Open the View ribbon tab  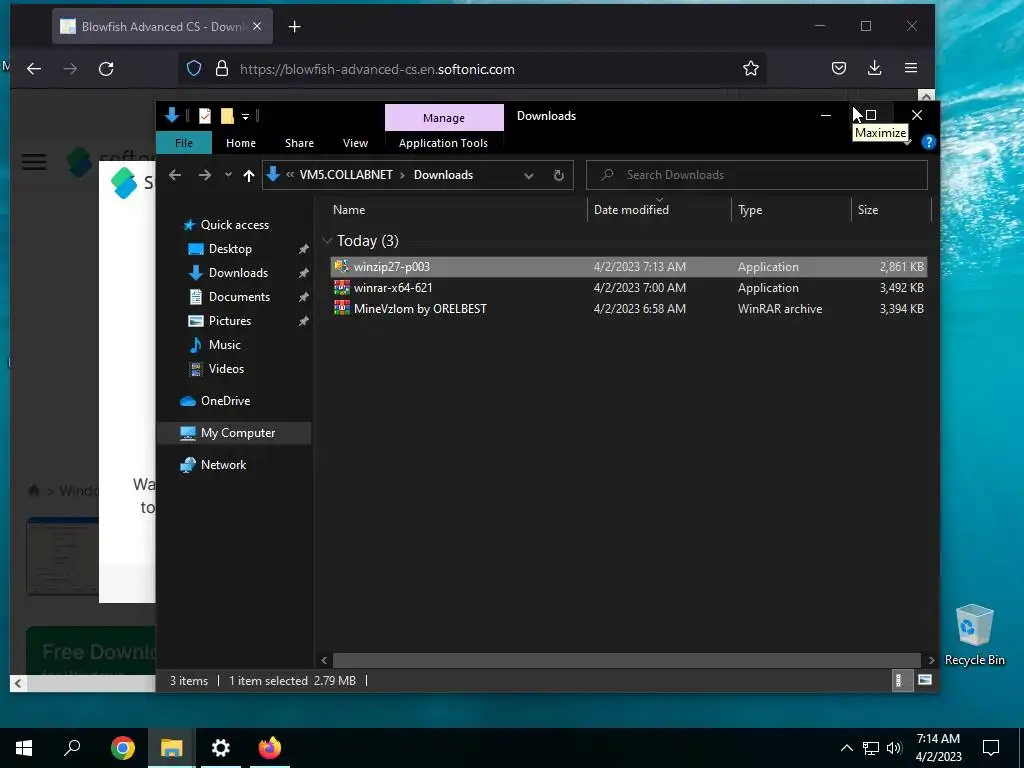click(355, 143)
